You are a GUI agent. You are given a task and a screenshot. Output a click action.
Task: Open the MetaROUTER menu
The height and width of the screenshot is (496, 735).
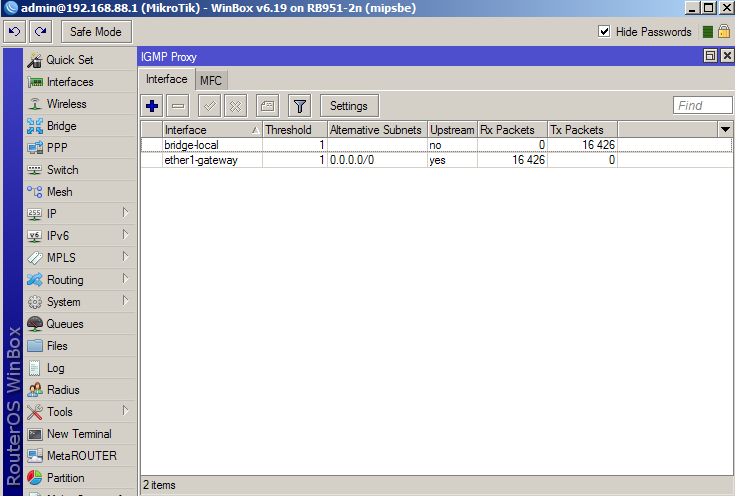[80, 456]
